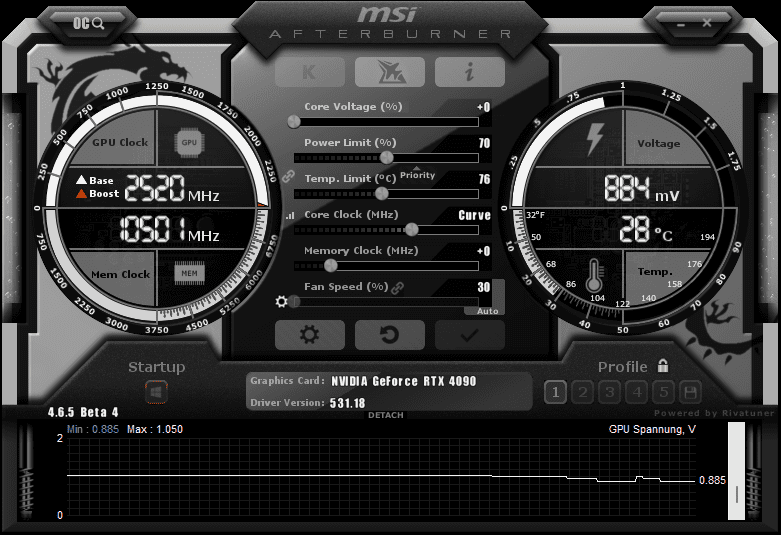Screen dimensions: 781x535
Task: Select profile slot 4
Action: point(637,393)
